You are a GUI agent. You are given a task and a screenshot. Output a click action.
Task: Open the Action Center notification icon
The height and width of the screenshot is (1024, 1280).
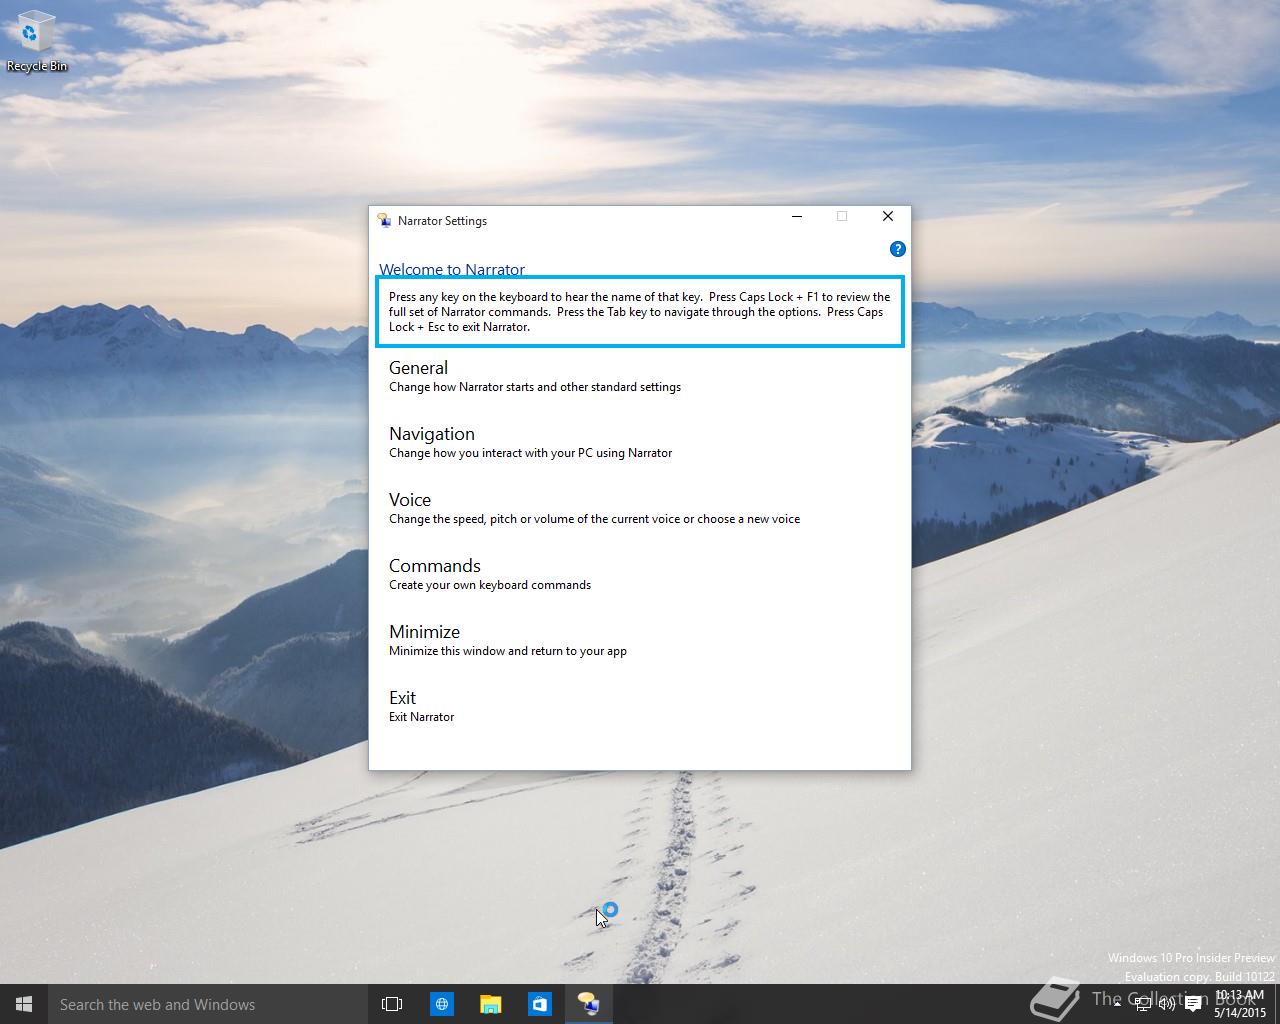(x=1193, y=1004)
